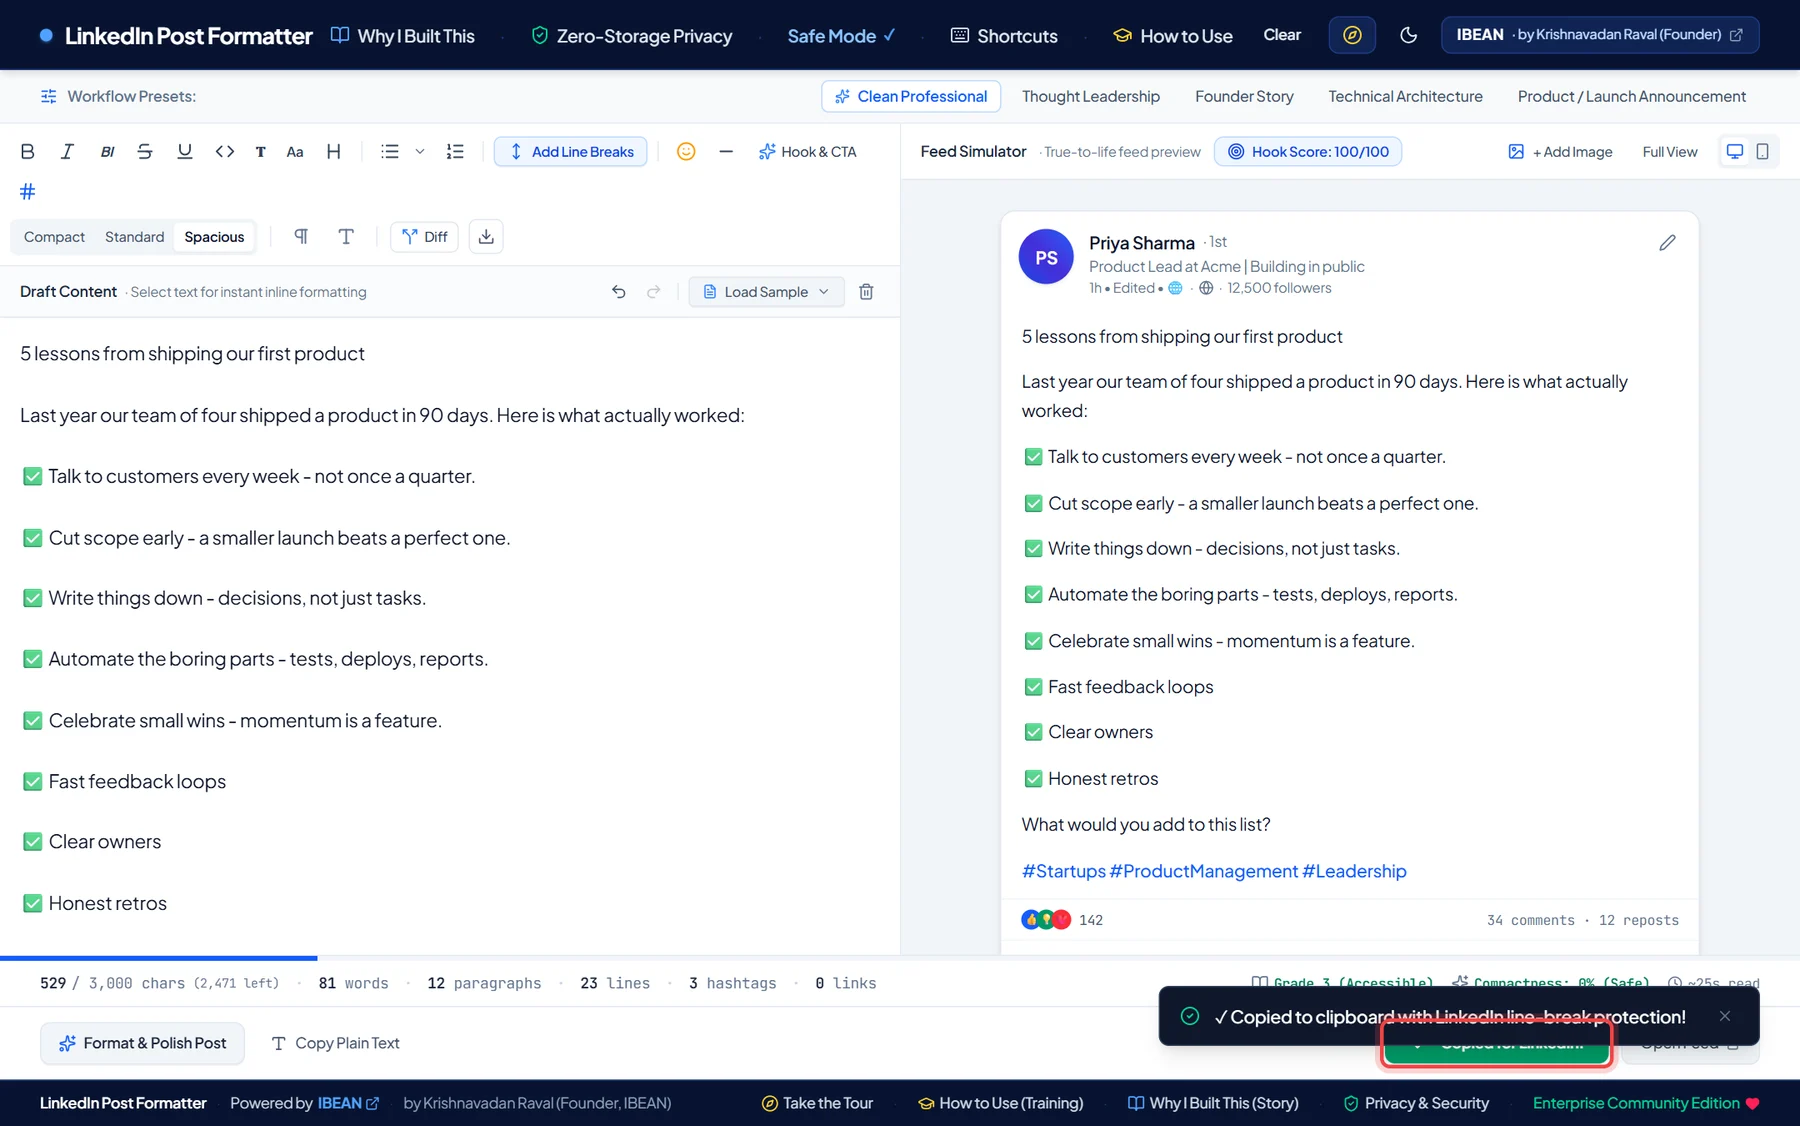Click the pilcrow paragraph icon
This screenshot has height=1126, width=1800.
pyautogui.click(x=301, y=237)
